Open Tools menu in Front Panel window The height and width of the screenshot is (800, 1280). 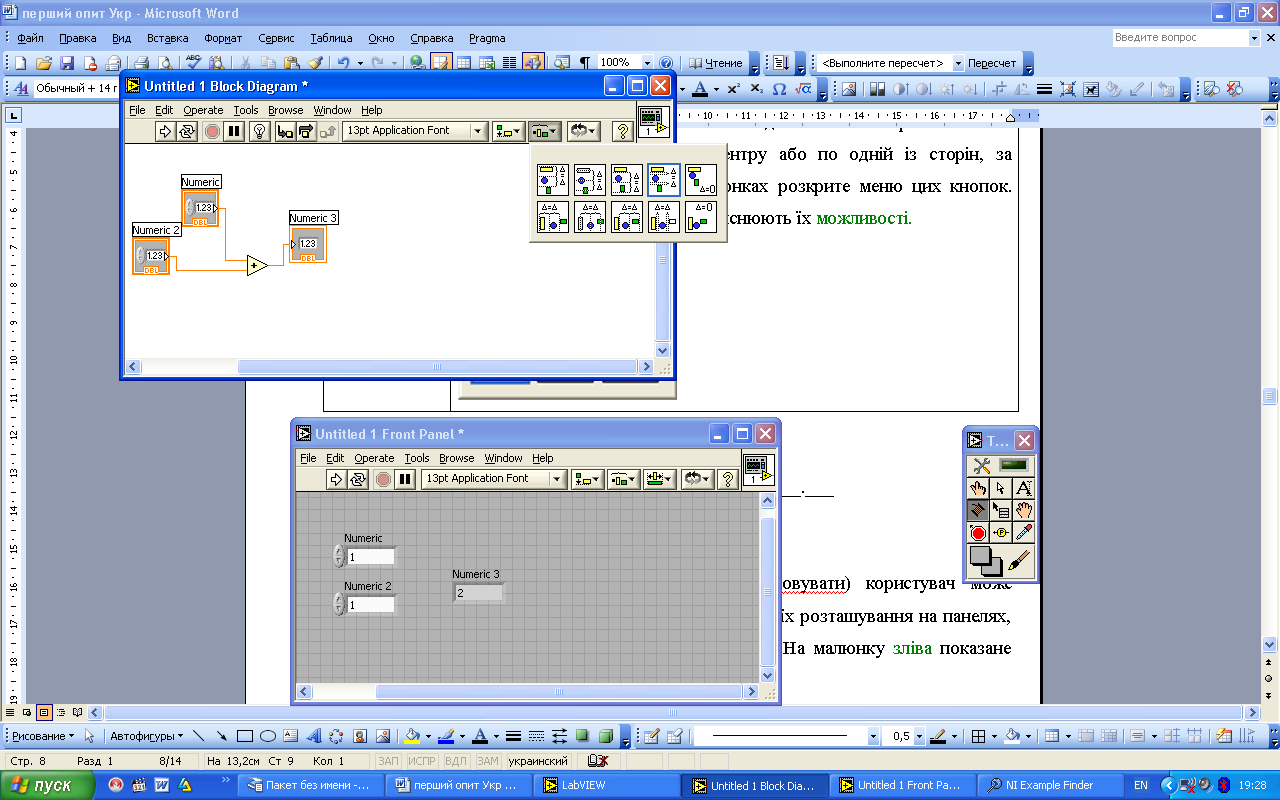click(x=417, y=458)
